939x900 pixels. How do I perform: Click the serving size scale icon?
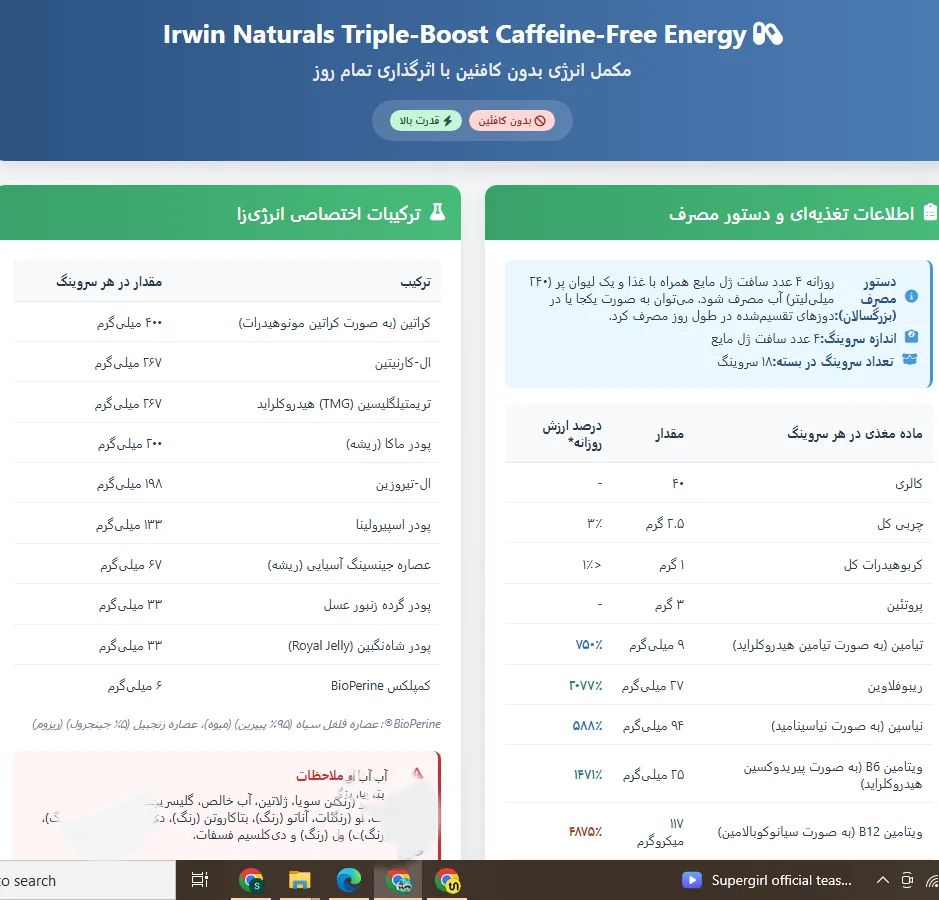click(911, 338)
